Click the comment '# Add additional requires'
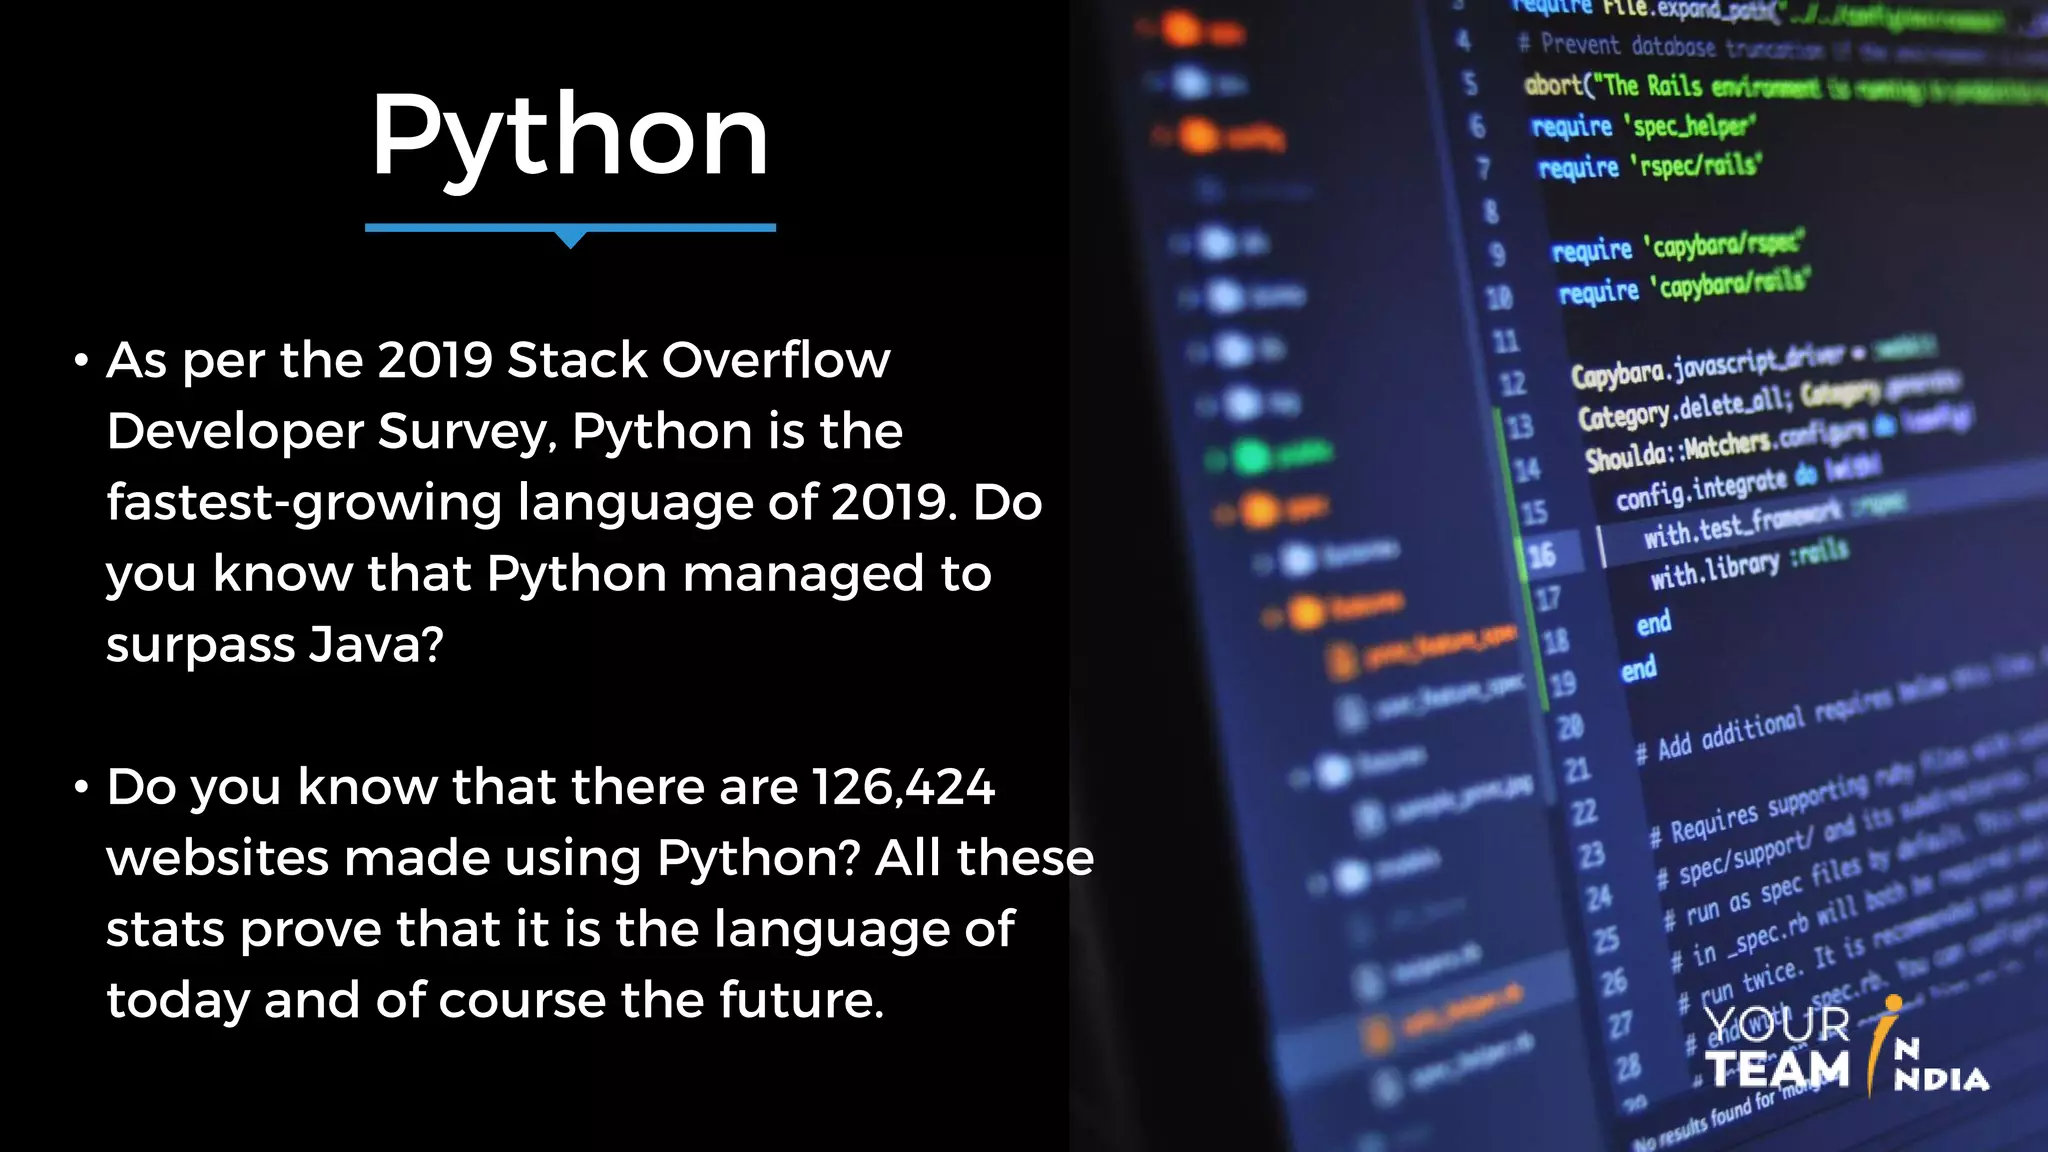 pyautogui.click(x=1760, y=730)
